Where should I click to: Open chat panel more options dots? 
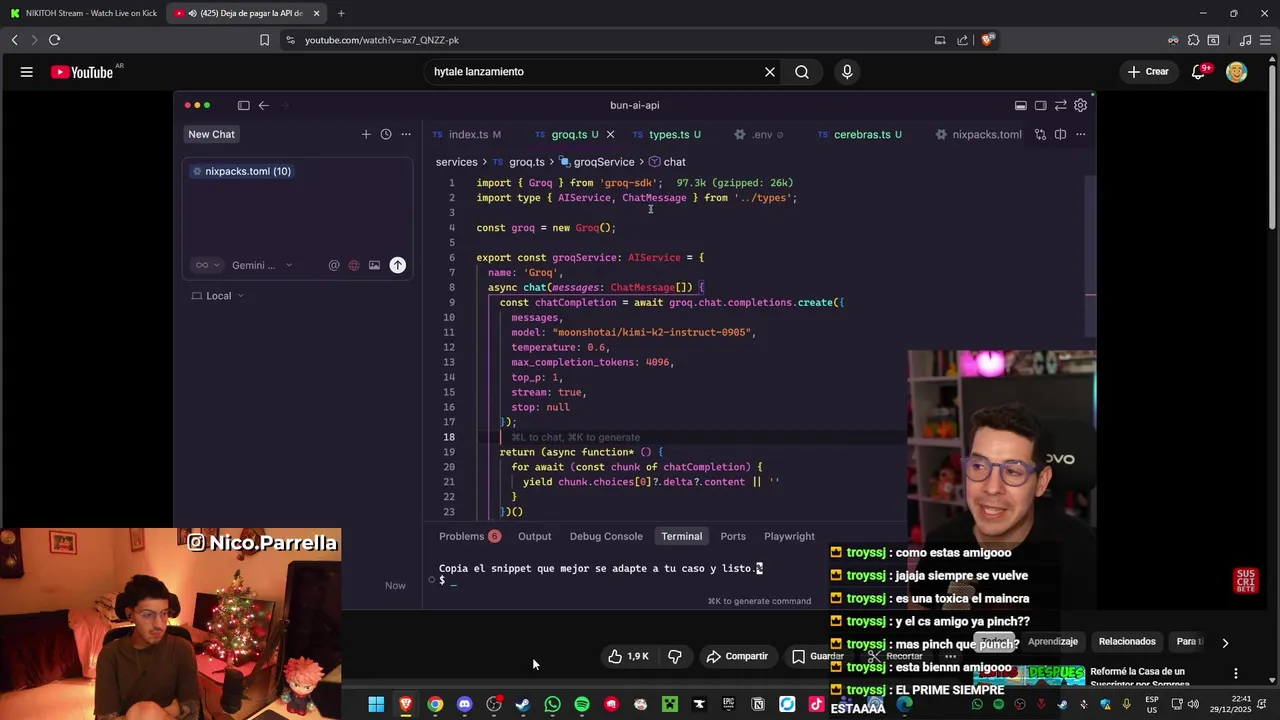click(x=406, y=134)
